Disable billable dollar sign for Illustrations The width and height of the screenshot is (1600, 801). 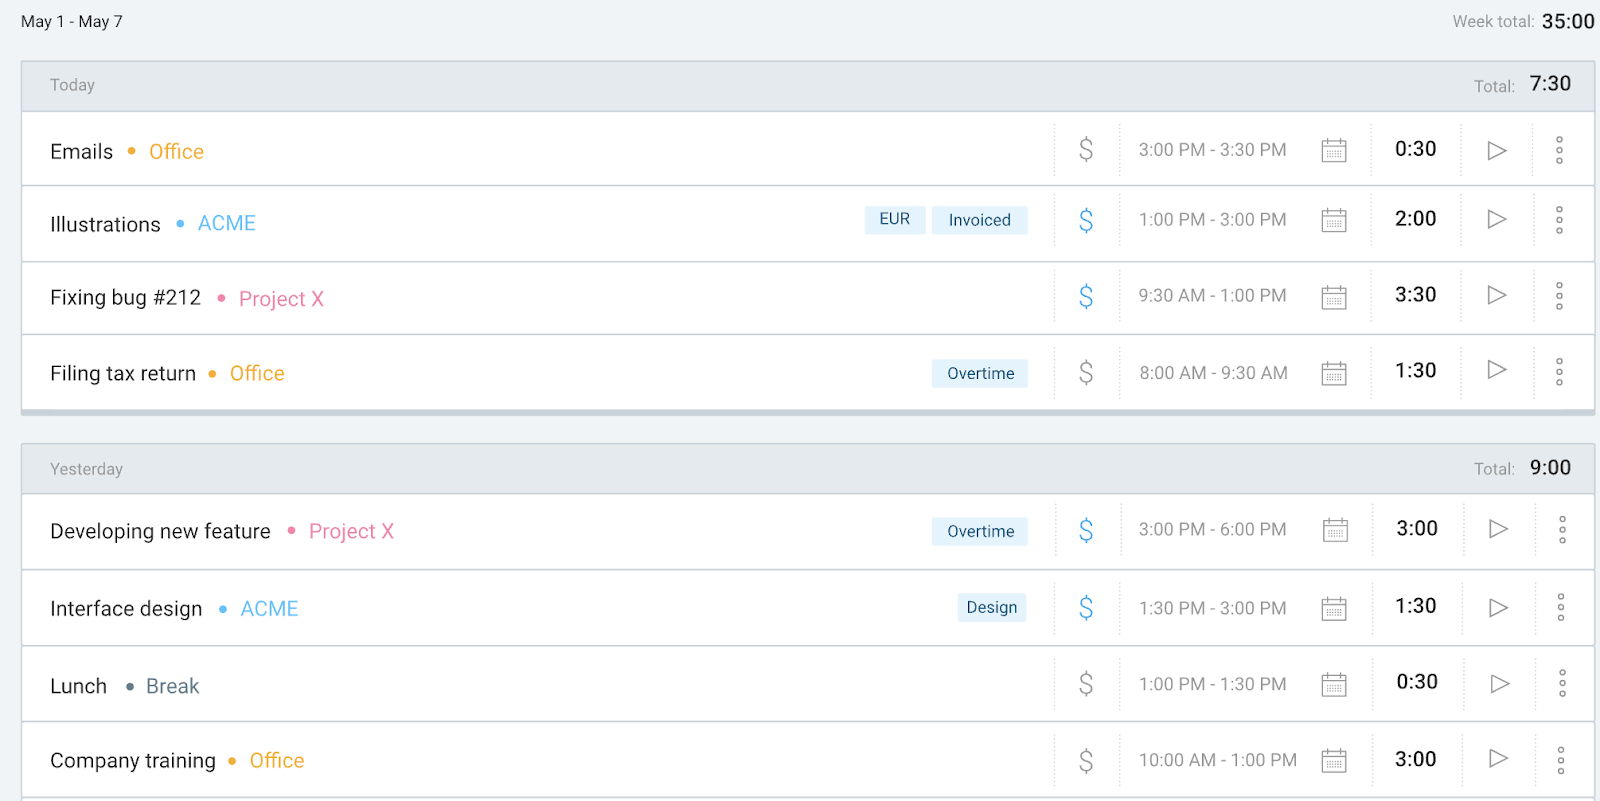pos(1086,220)
